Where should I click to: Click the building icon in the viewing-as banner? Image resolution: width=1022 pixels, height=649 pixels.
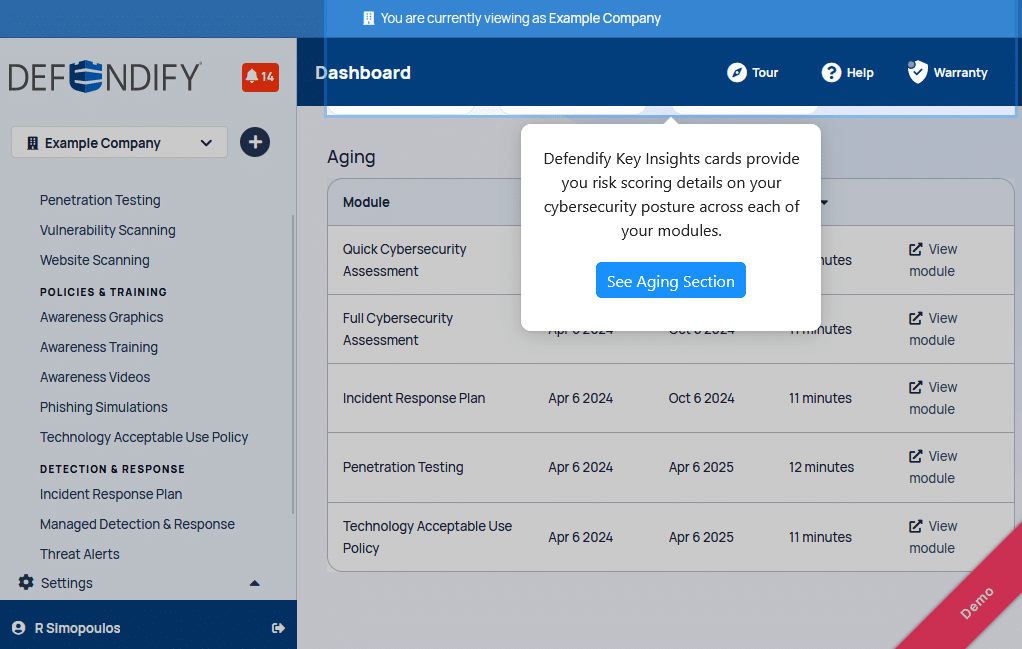[368, 18]
